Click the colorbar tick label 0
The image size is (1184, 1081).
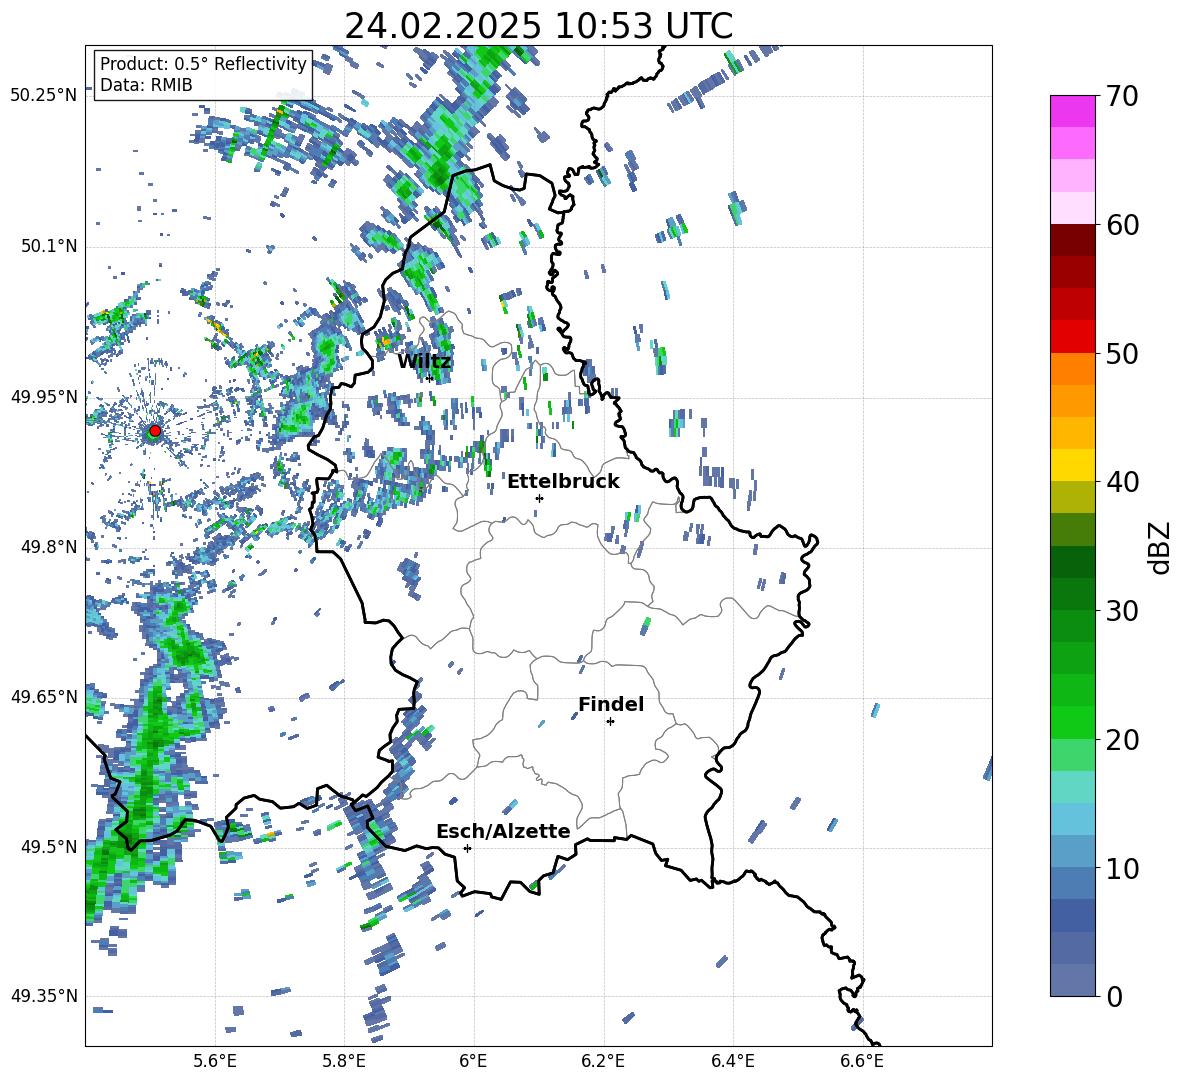click(x=1115, y=996)
